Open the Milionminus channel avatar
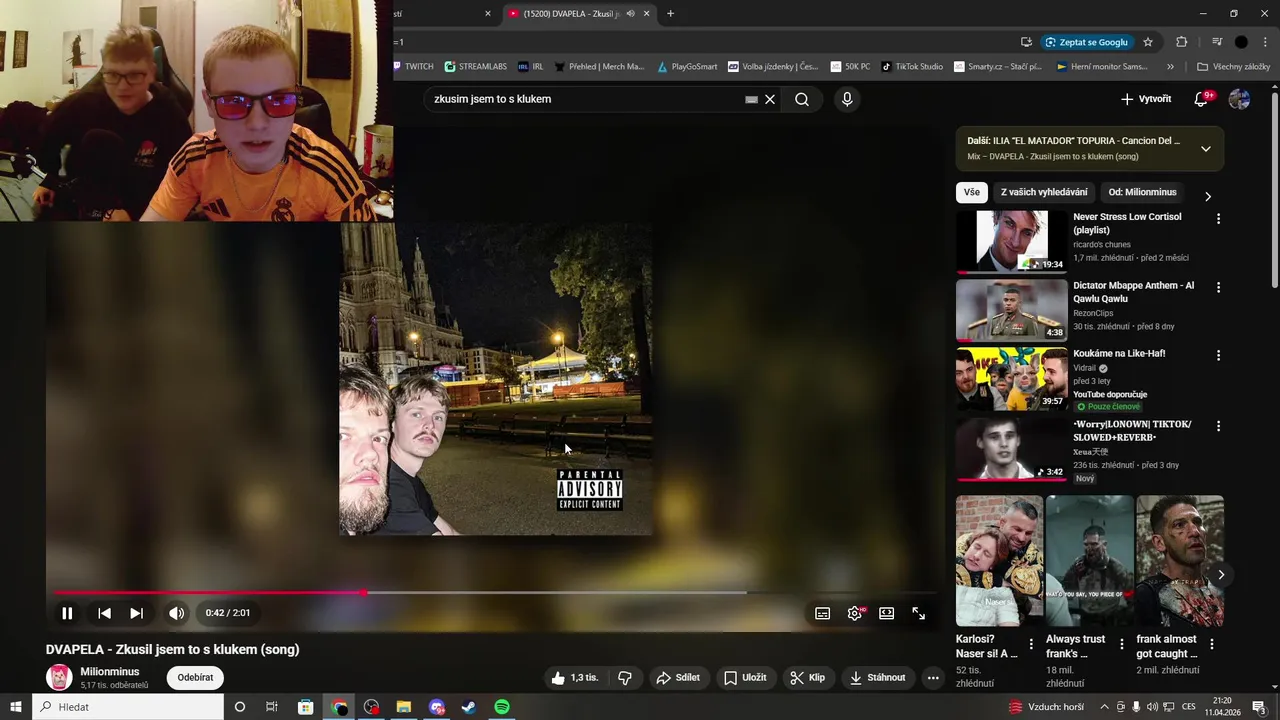 click(x=59, y=677)
